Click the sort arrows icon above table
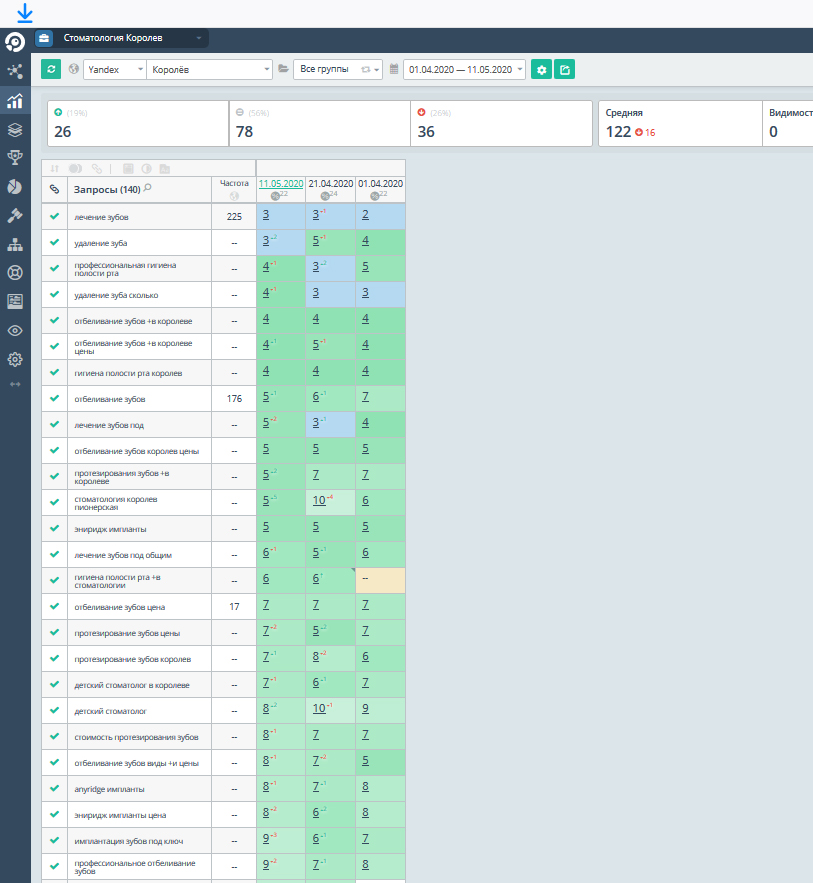Screen dimensions: 813x883 55,168
